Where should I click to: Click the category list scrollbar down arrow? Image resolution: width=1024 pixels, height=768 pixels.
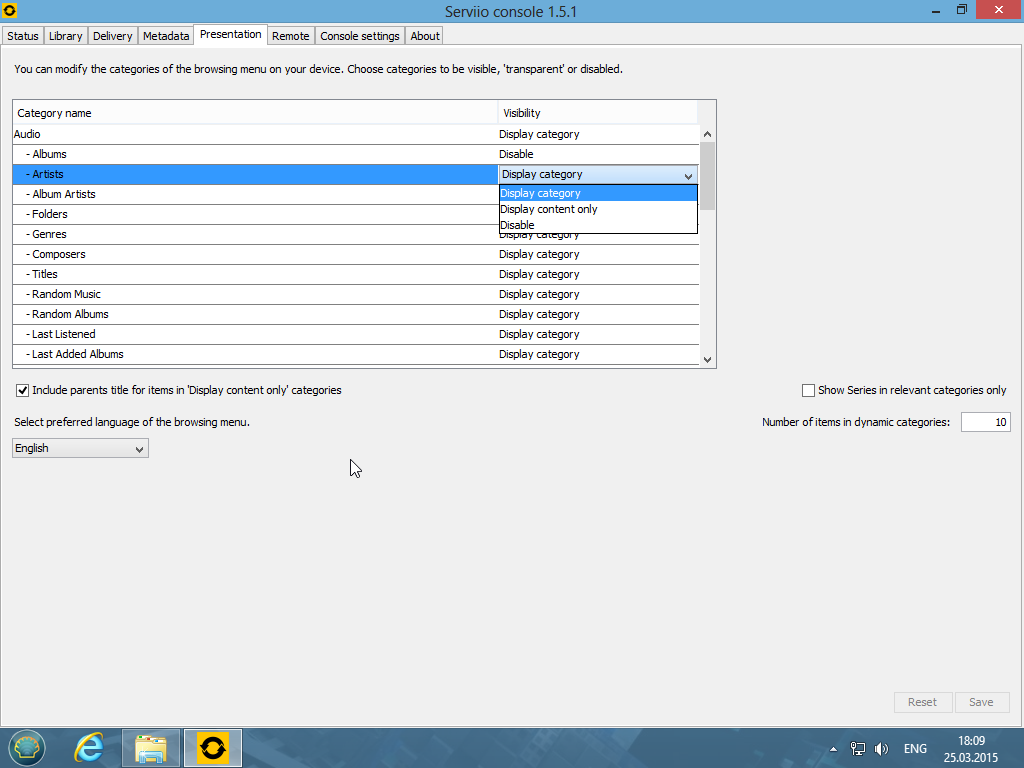point(707,359)
